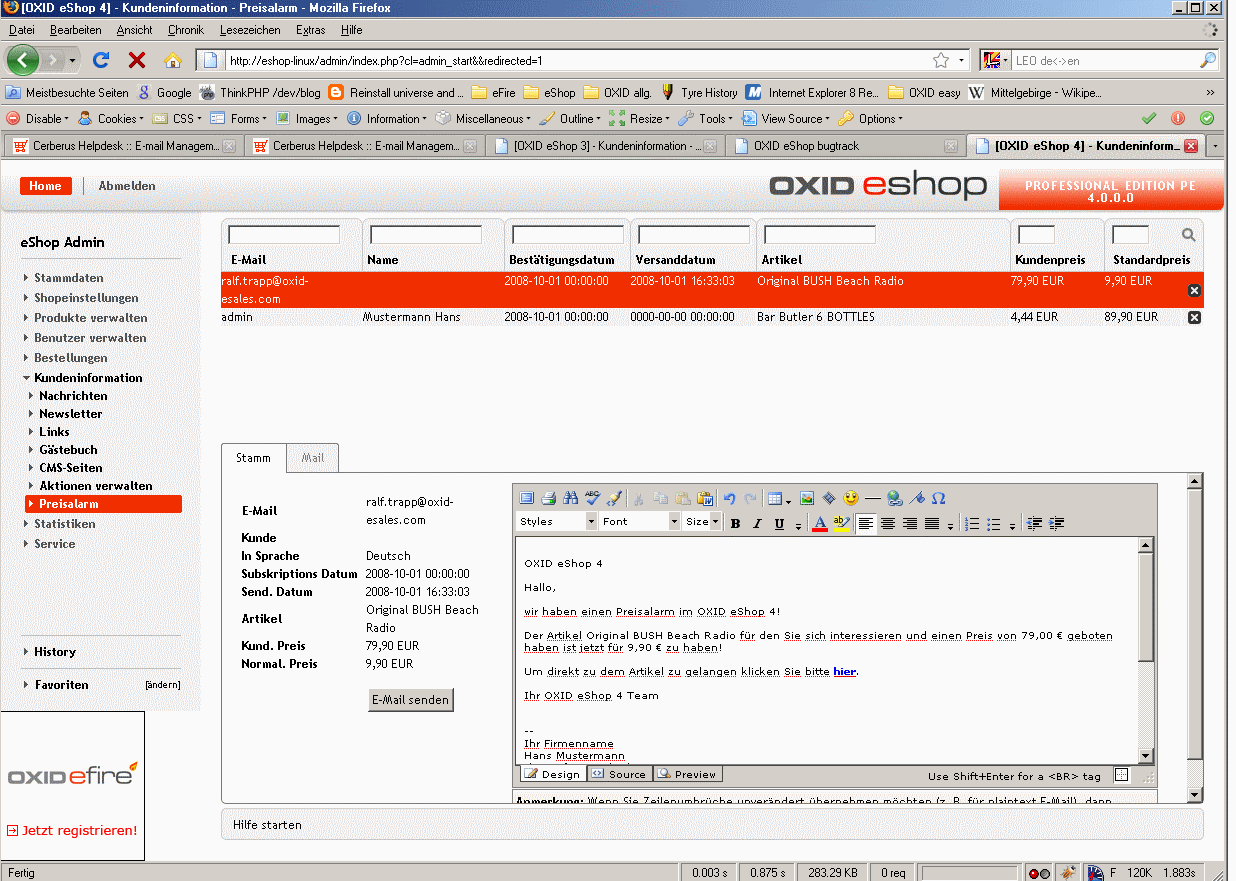
Task: Open Newsletter under Kundeninformation
Action: coord(70,414)
